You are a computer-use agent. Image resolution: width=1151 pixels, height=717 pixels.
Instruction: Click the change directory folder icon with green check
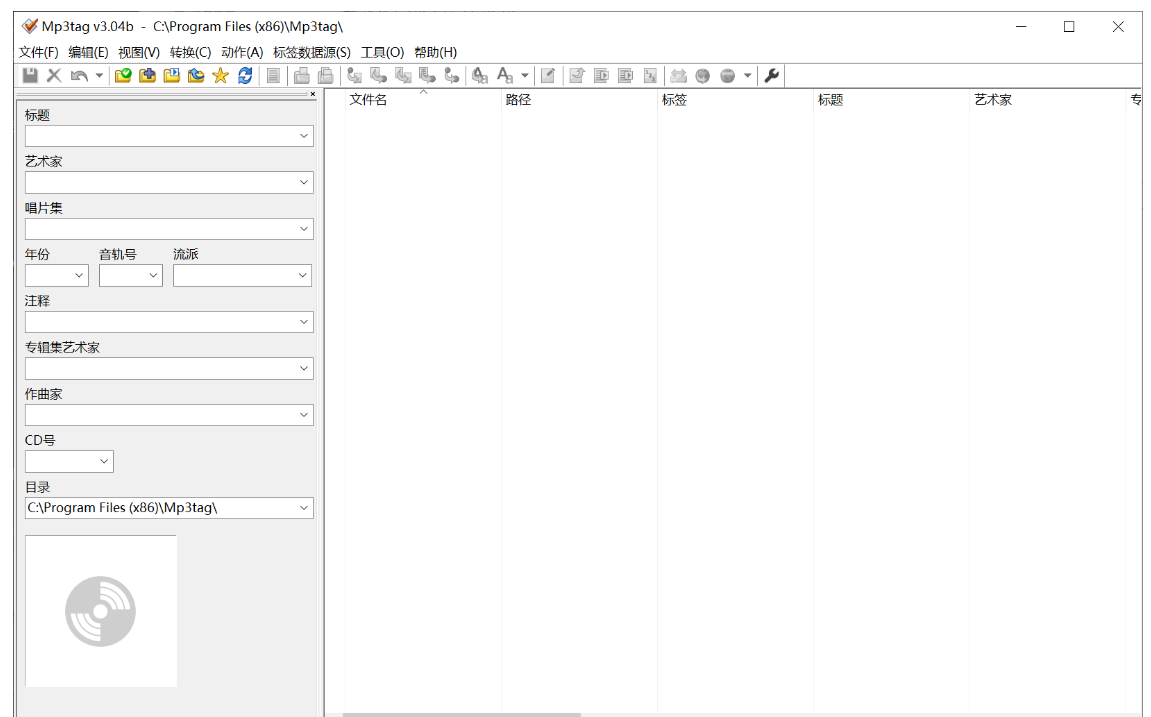point(123,76)
